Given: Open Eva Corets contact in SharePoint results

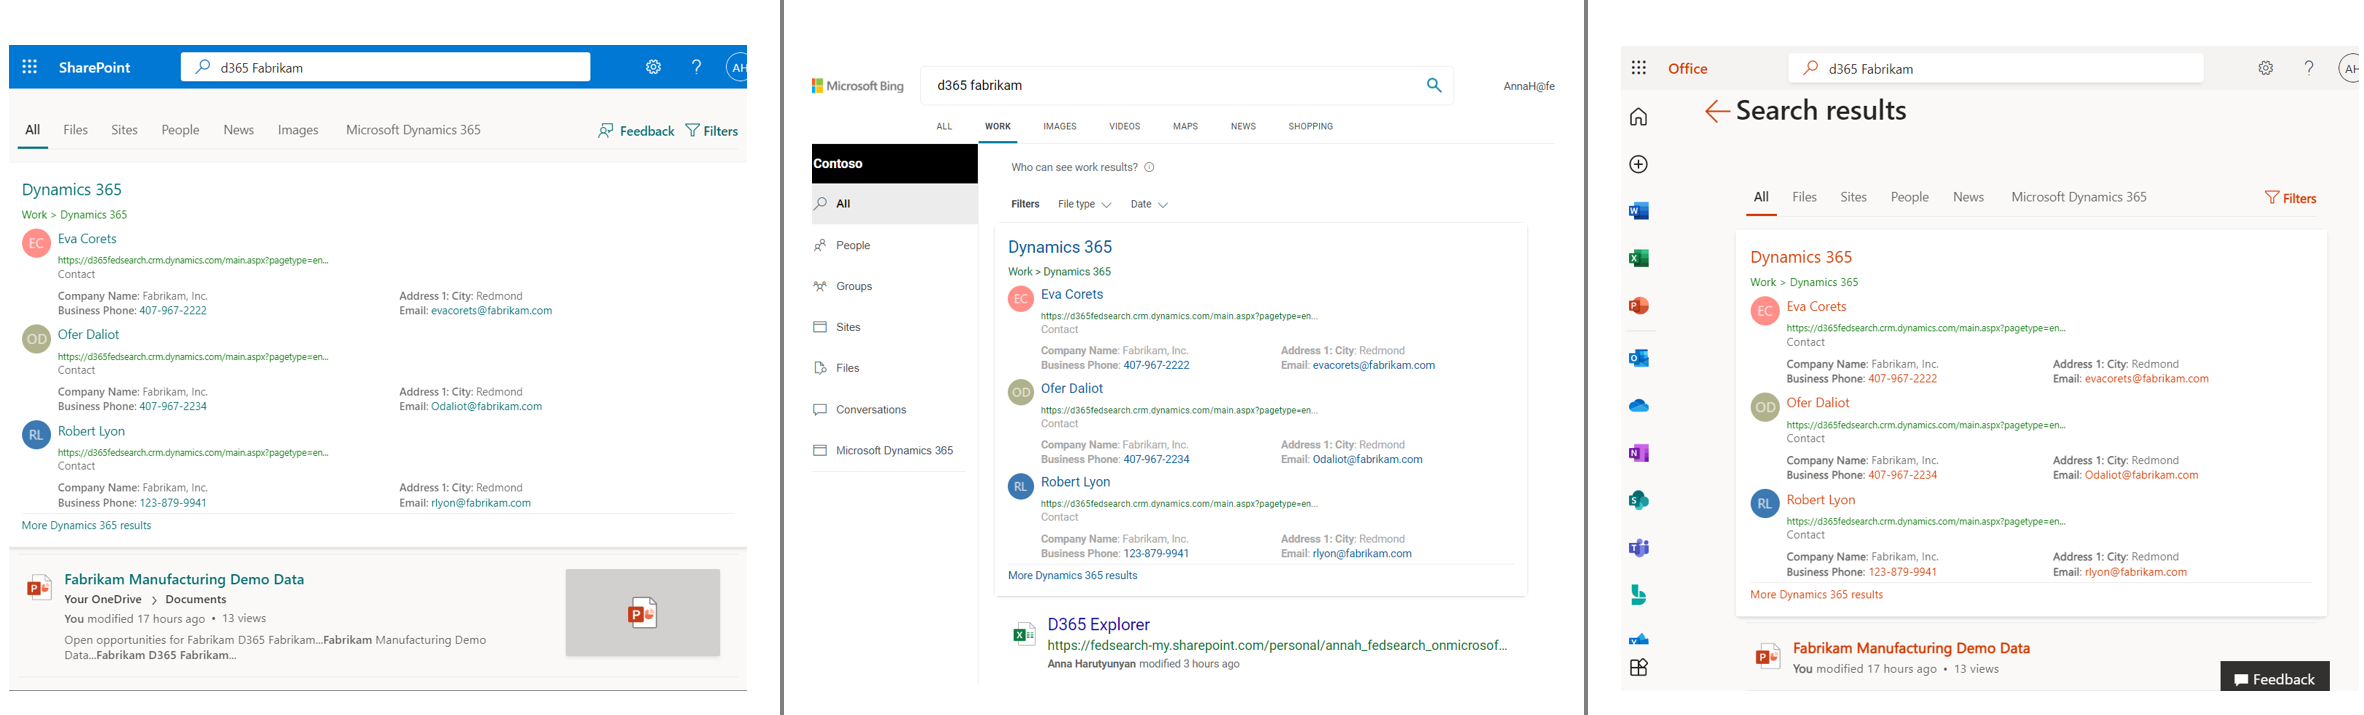Looking at the screenshot, I should 87,239.
